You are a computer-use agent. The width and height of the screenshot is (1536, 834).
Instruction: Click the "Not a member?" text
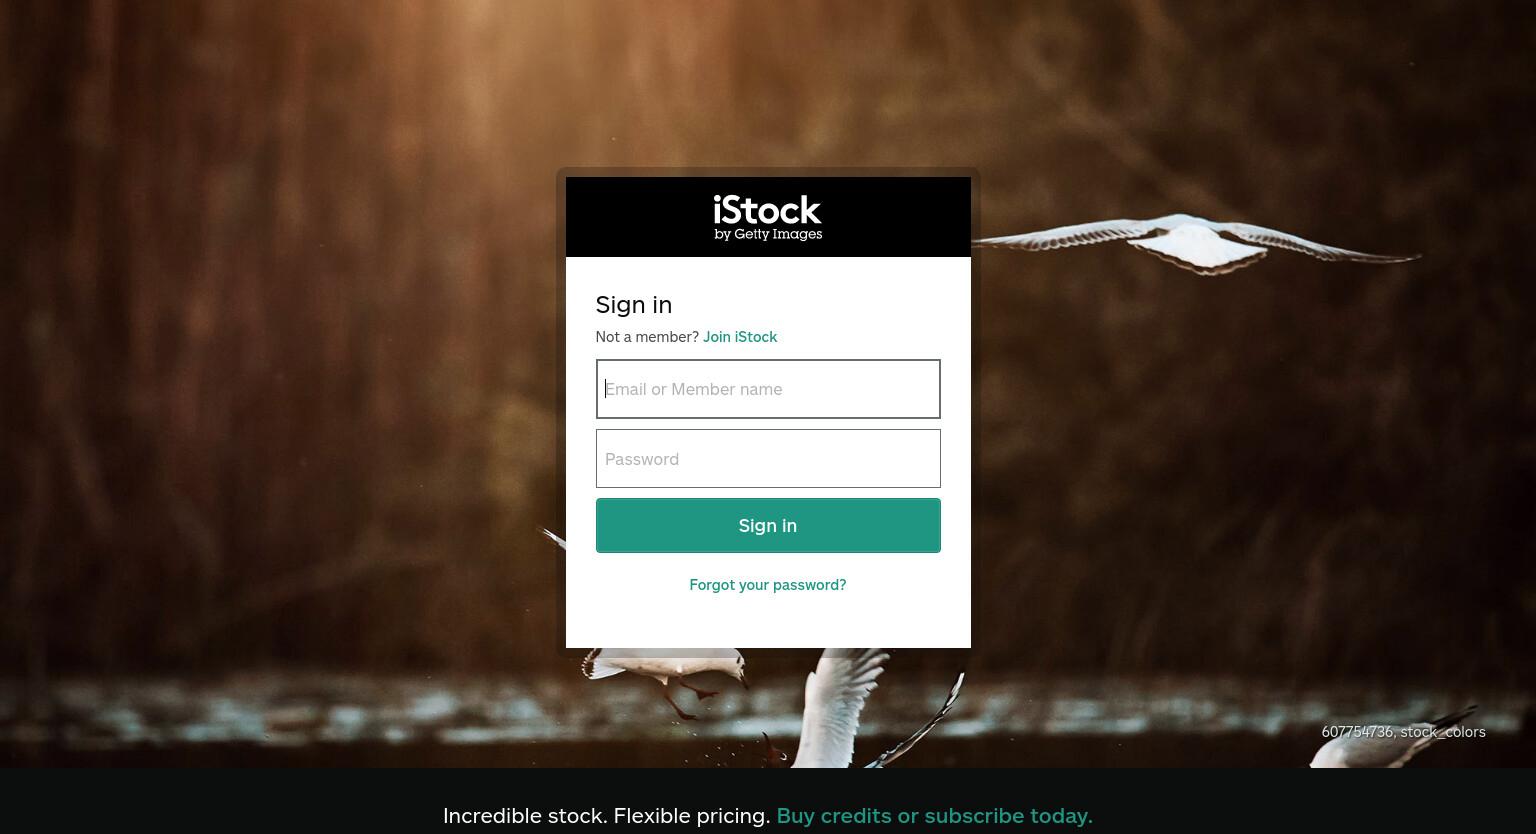pyautogui.click(x=647, y=337)
